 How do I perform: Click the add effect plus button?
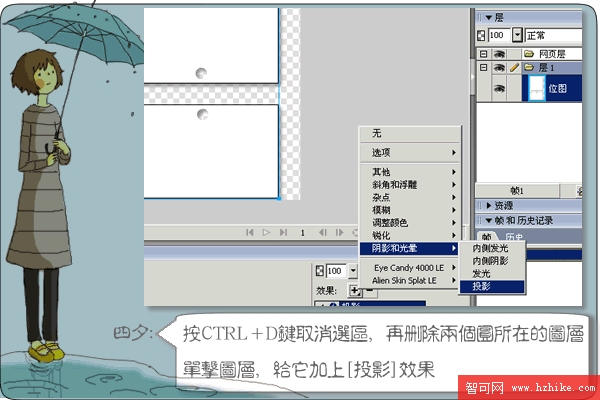pyautogui.click(x=355, y=290)
